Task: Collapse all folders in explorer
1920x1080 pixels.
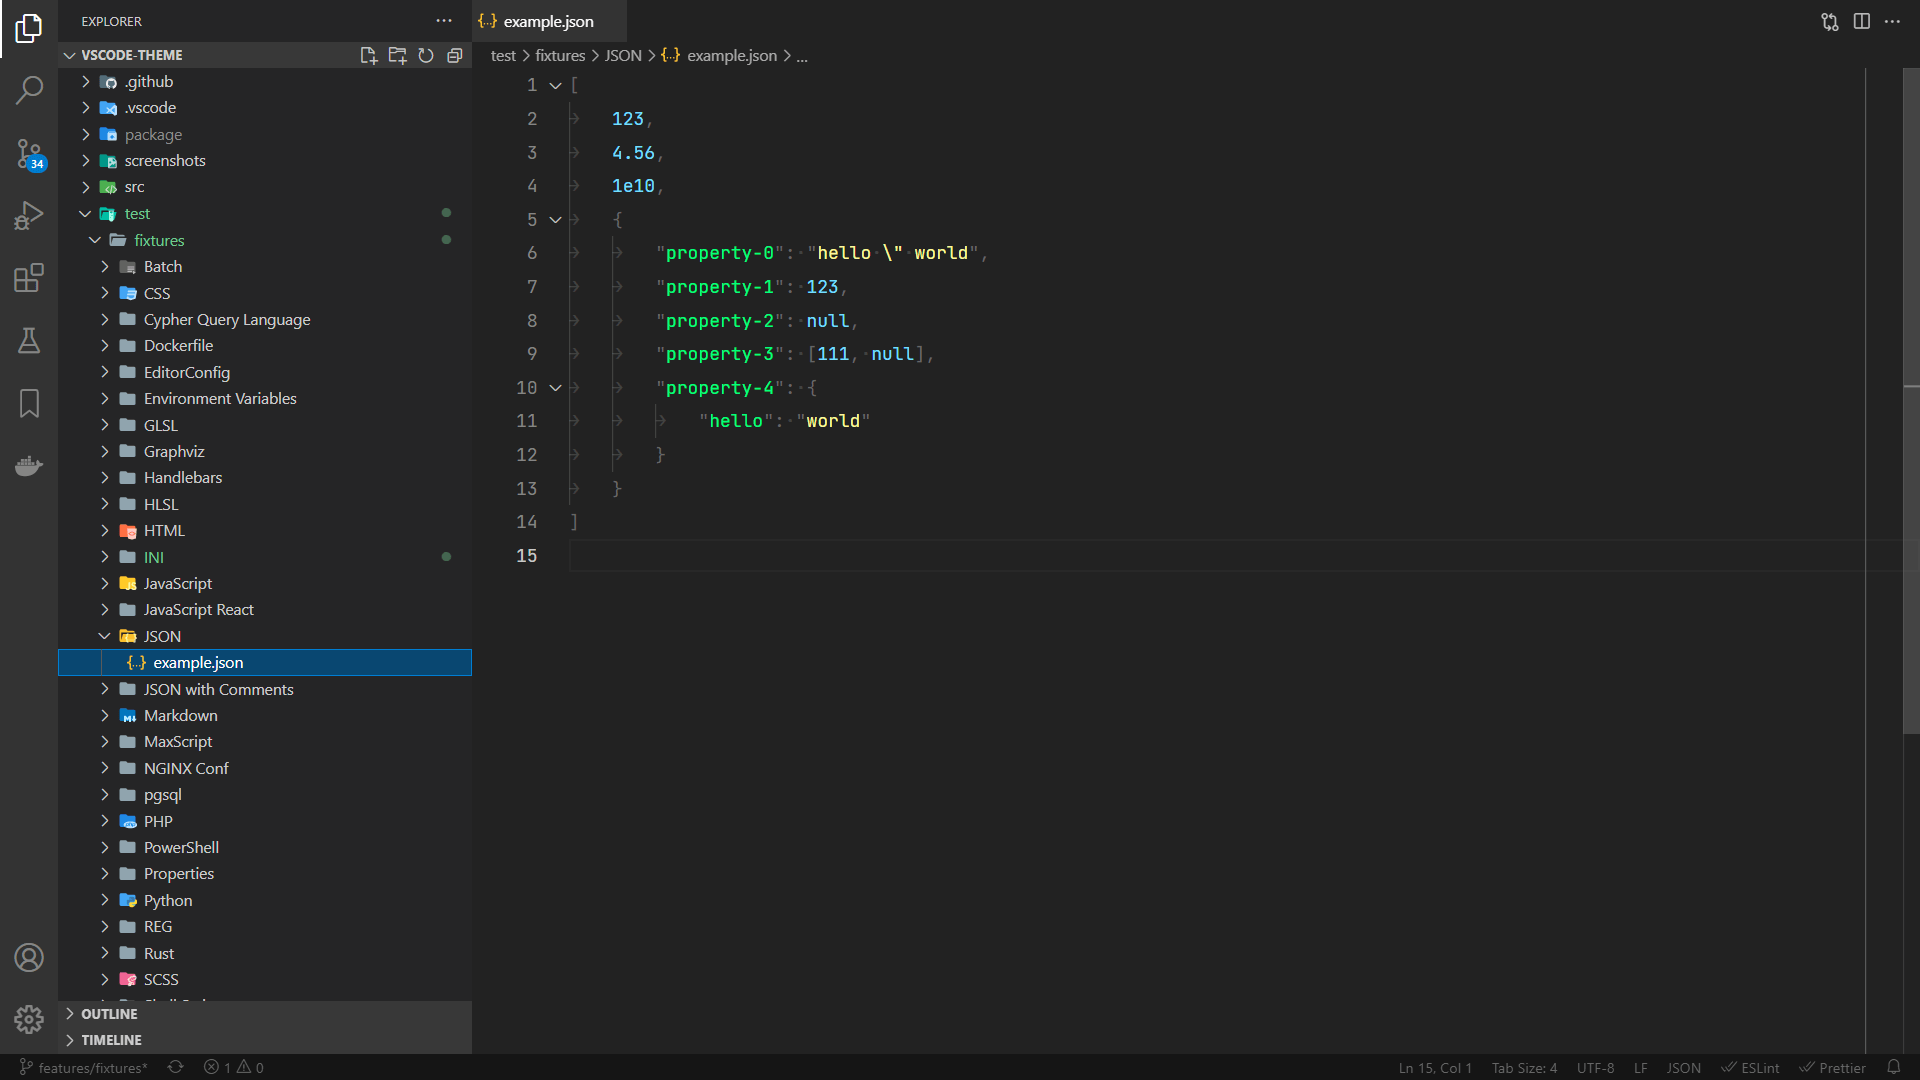Action: click(455, 55)
